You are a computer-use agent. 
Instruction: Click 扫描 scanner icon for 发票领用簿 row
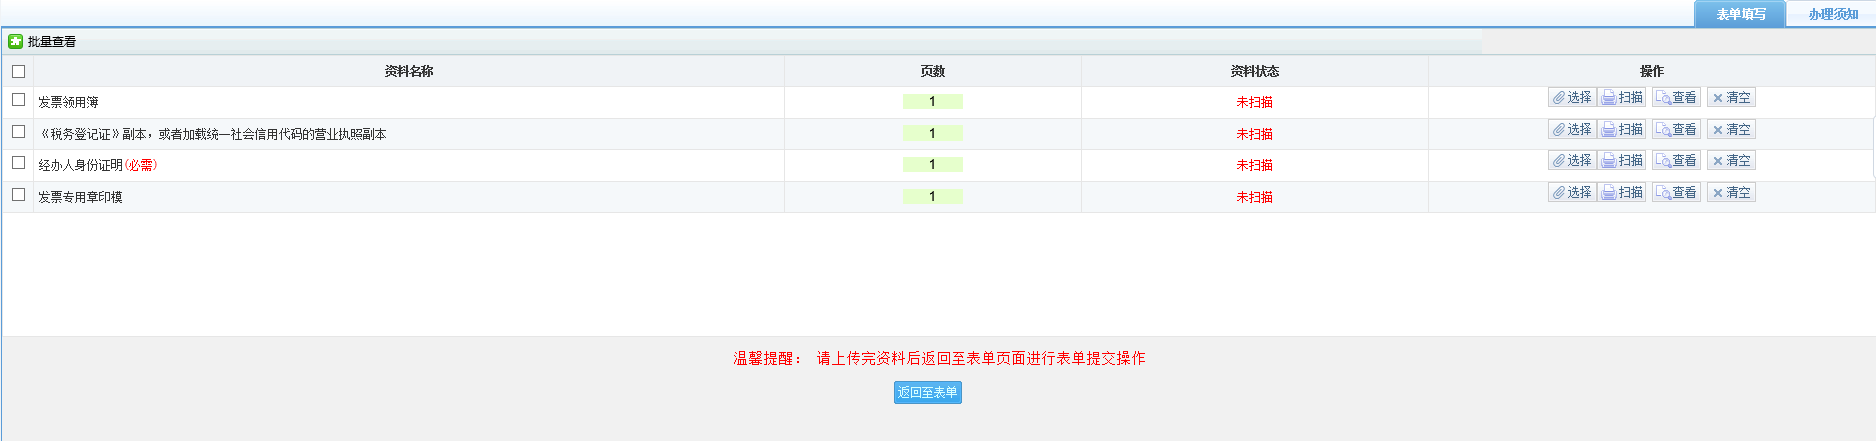coord(1609,98)
